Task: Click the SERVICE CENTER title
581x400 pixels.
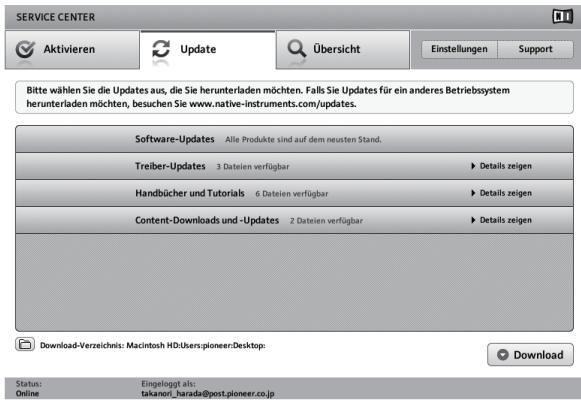Action: click(x=56, y=17)
